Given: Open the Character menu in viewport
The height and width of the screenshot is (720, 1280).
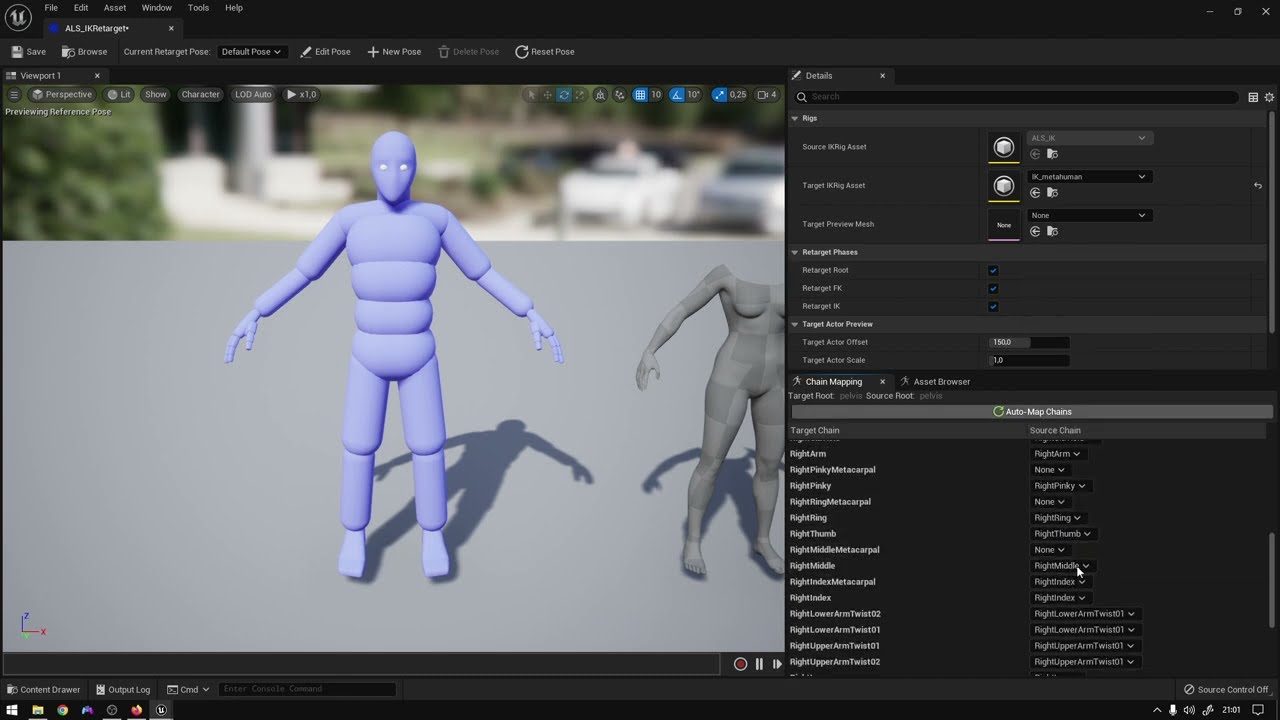Looking at the screenshot, I should 200,95.
